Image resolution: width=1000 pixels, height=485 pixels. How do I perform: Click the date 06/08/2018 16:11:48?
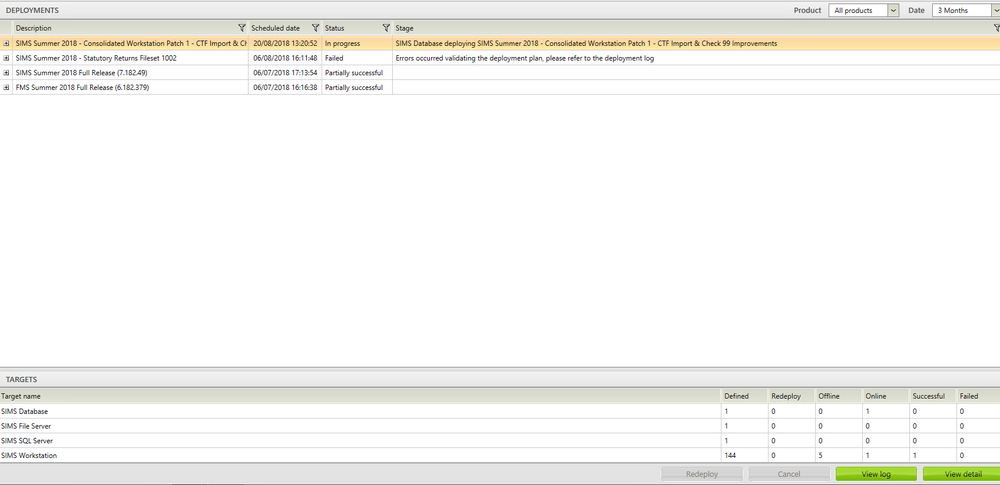pos(285,58)
